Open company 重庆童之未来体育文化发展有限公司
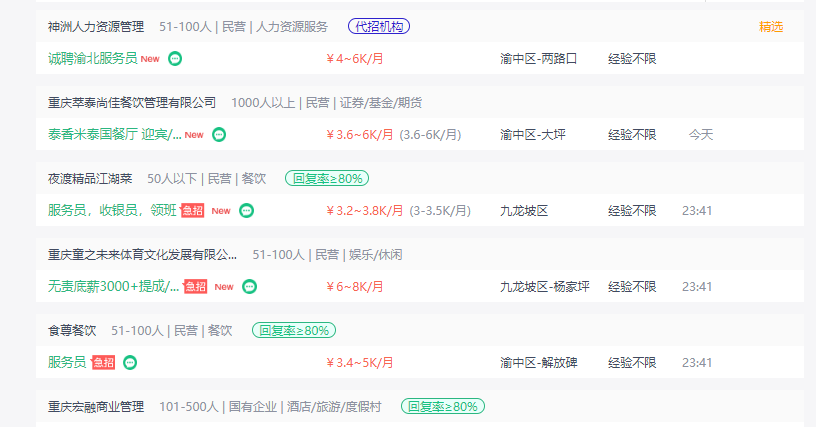Screen dimensions: 816x427 pos(142,254)
